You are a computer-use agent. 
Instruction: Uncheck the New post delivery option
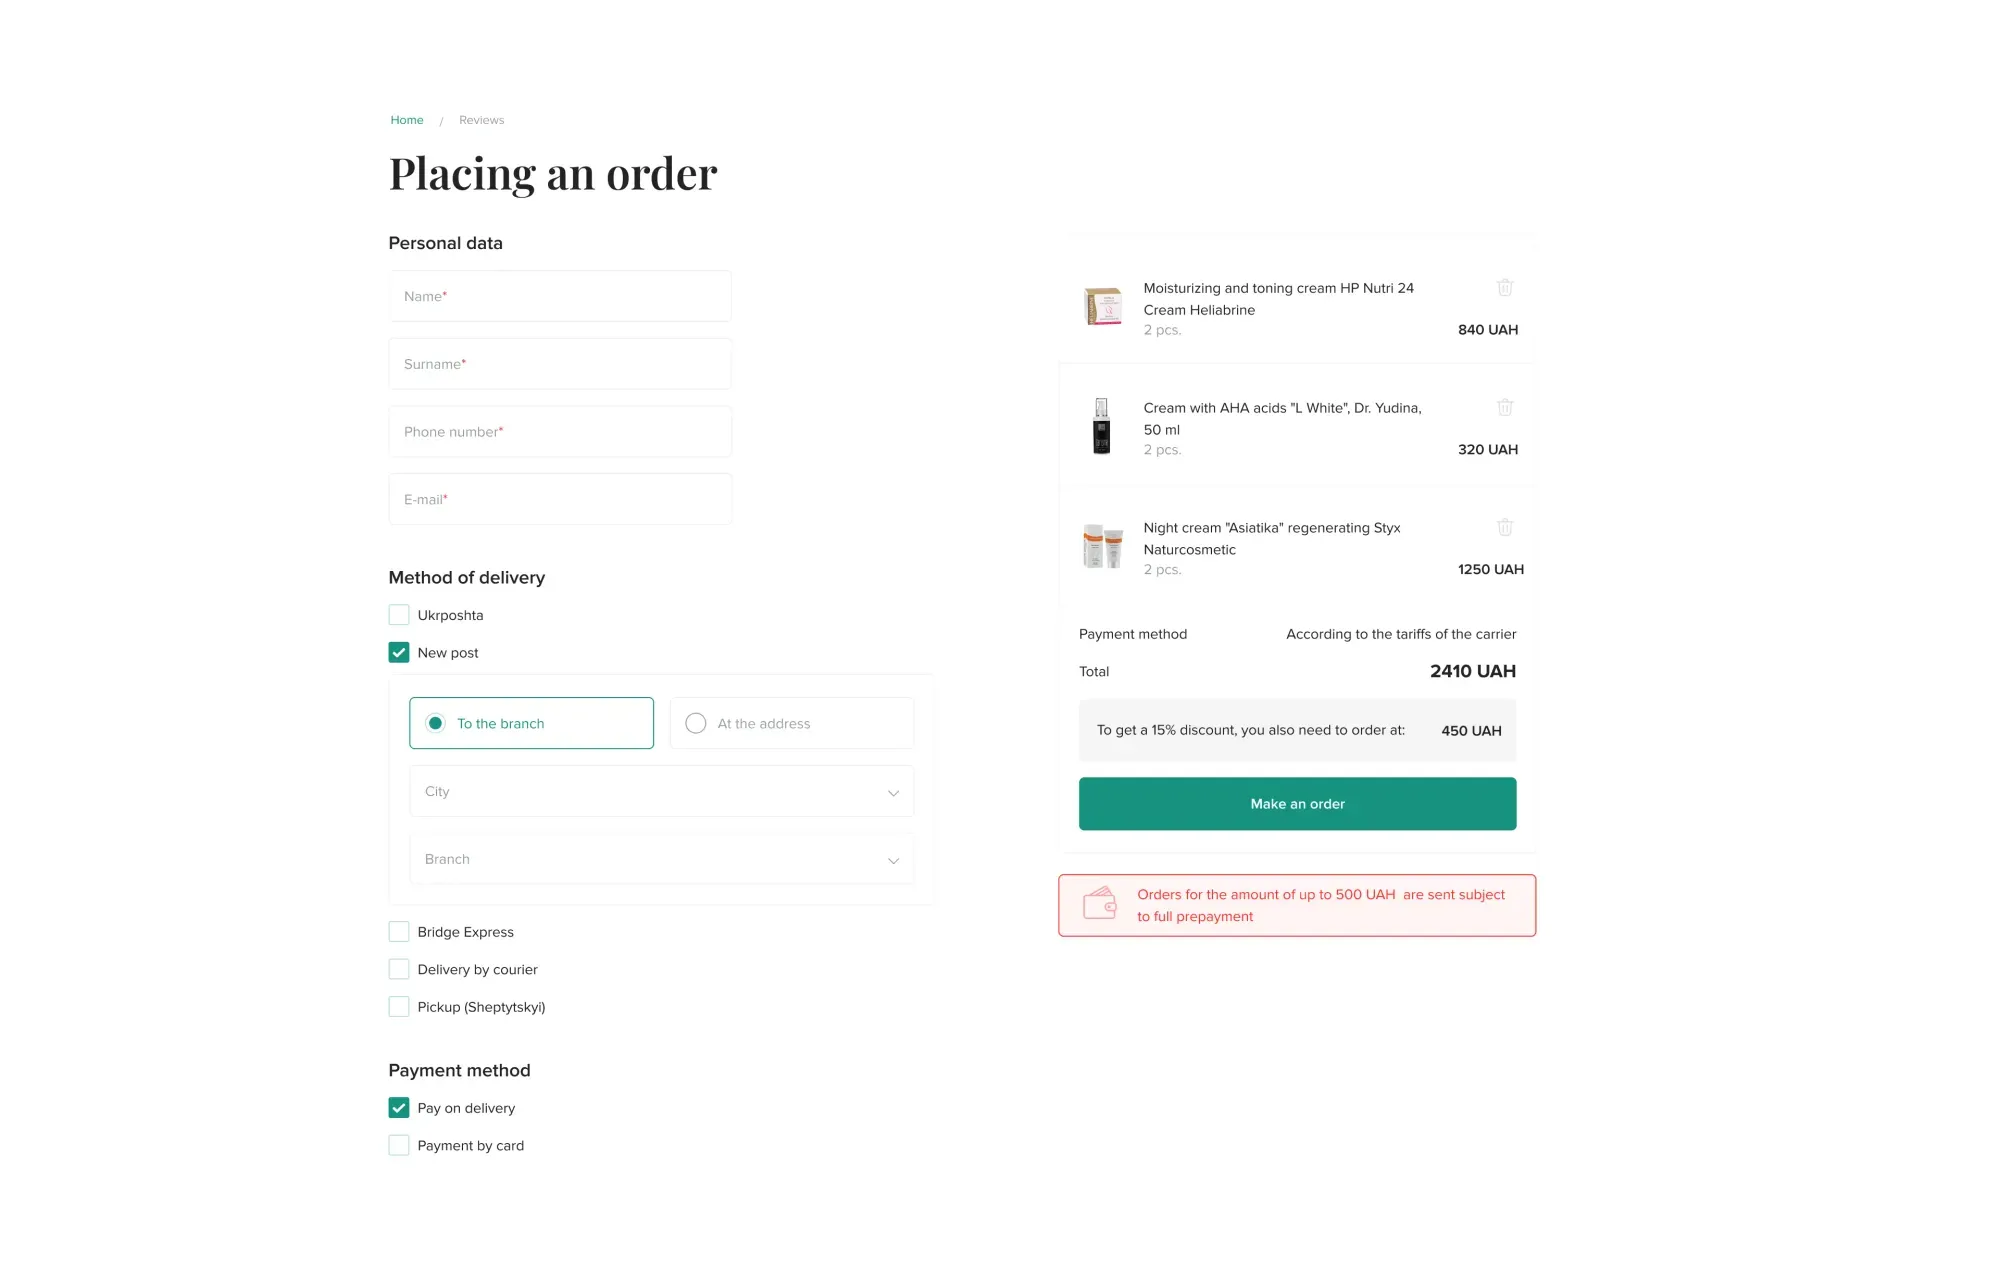(x=399, y=652)
